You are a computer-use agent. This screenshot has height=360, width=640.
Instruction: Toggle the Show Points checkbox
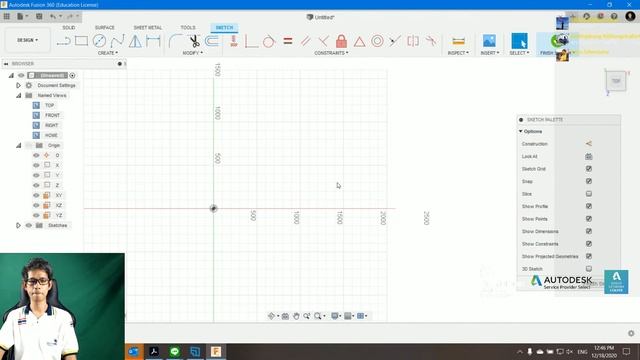coord(589,219)
